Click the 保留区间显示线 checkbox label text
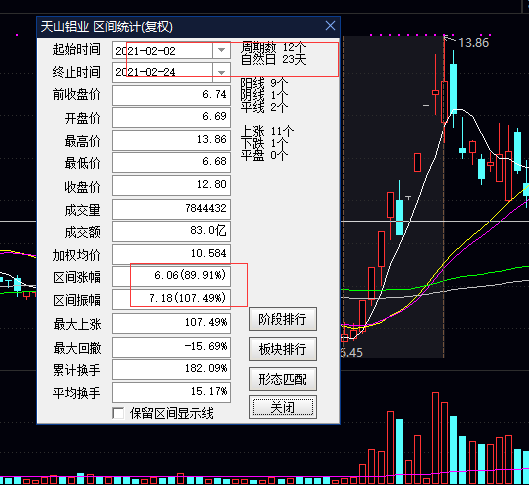529x485 pixels. point(172,413)
